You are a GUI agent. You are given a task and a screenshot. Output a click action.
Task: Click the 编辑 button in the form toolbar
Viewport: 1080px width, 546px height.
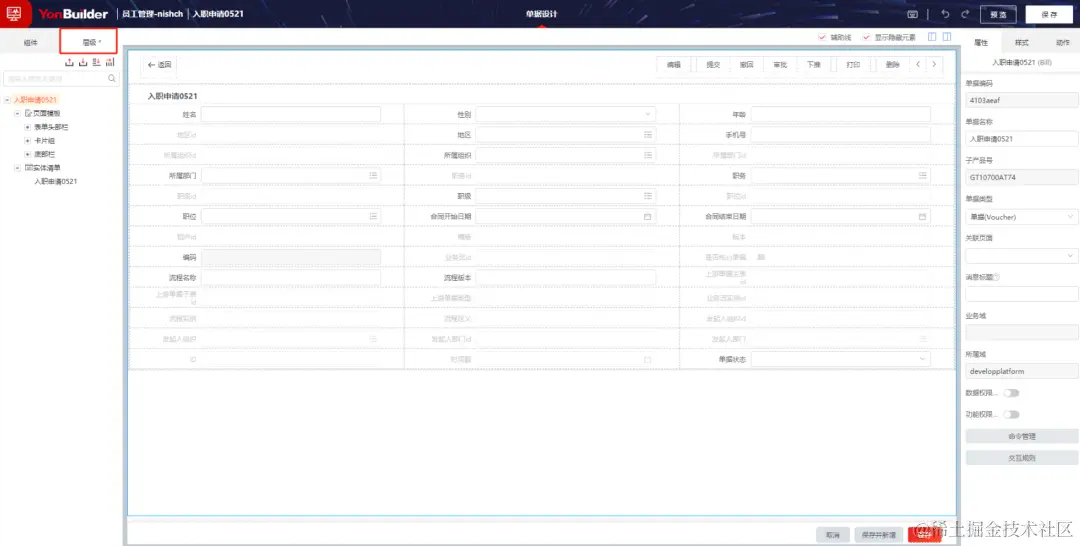[673, 65]
